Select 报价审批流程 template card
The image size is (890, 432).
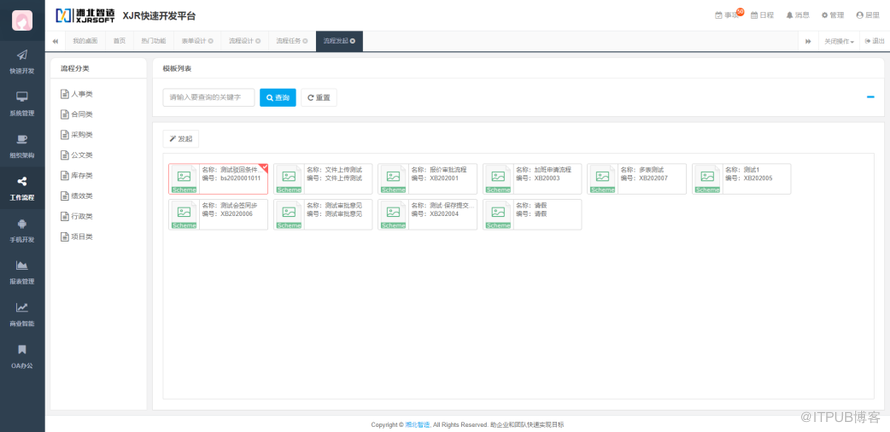click(x=427, y=179)
